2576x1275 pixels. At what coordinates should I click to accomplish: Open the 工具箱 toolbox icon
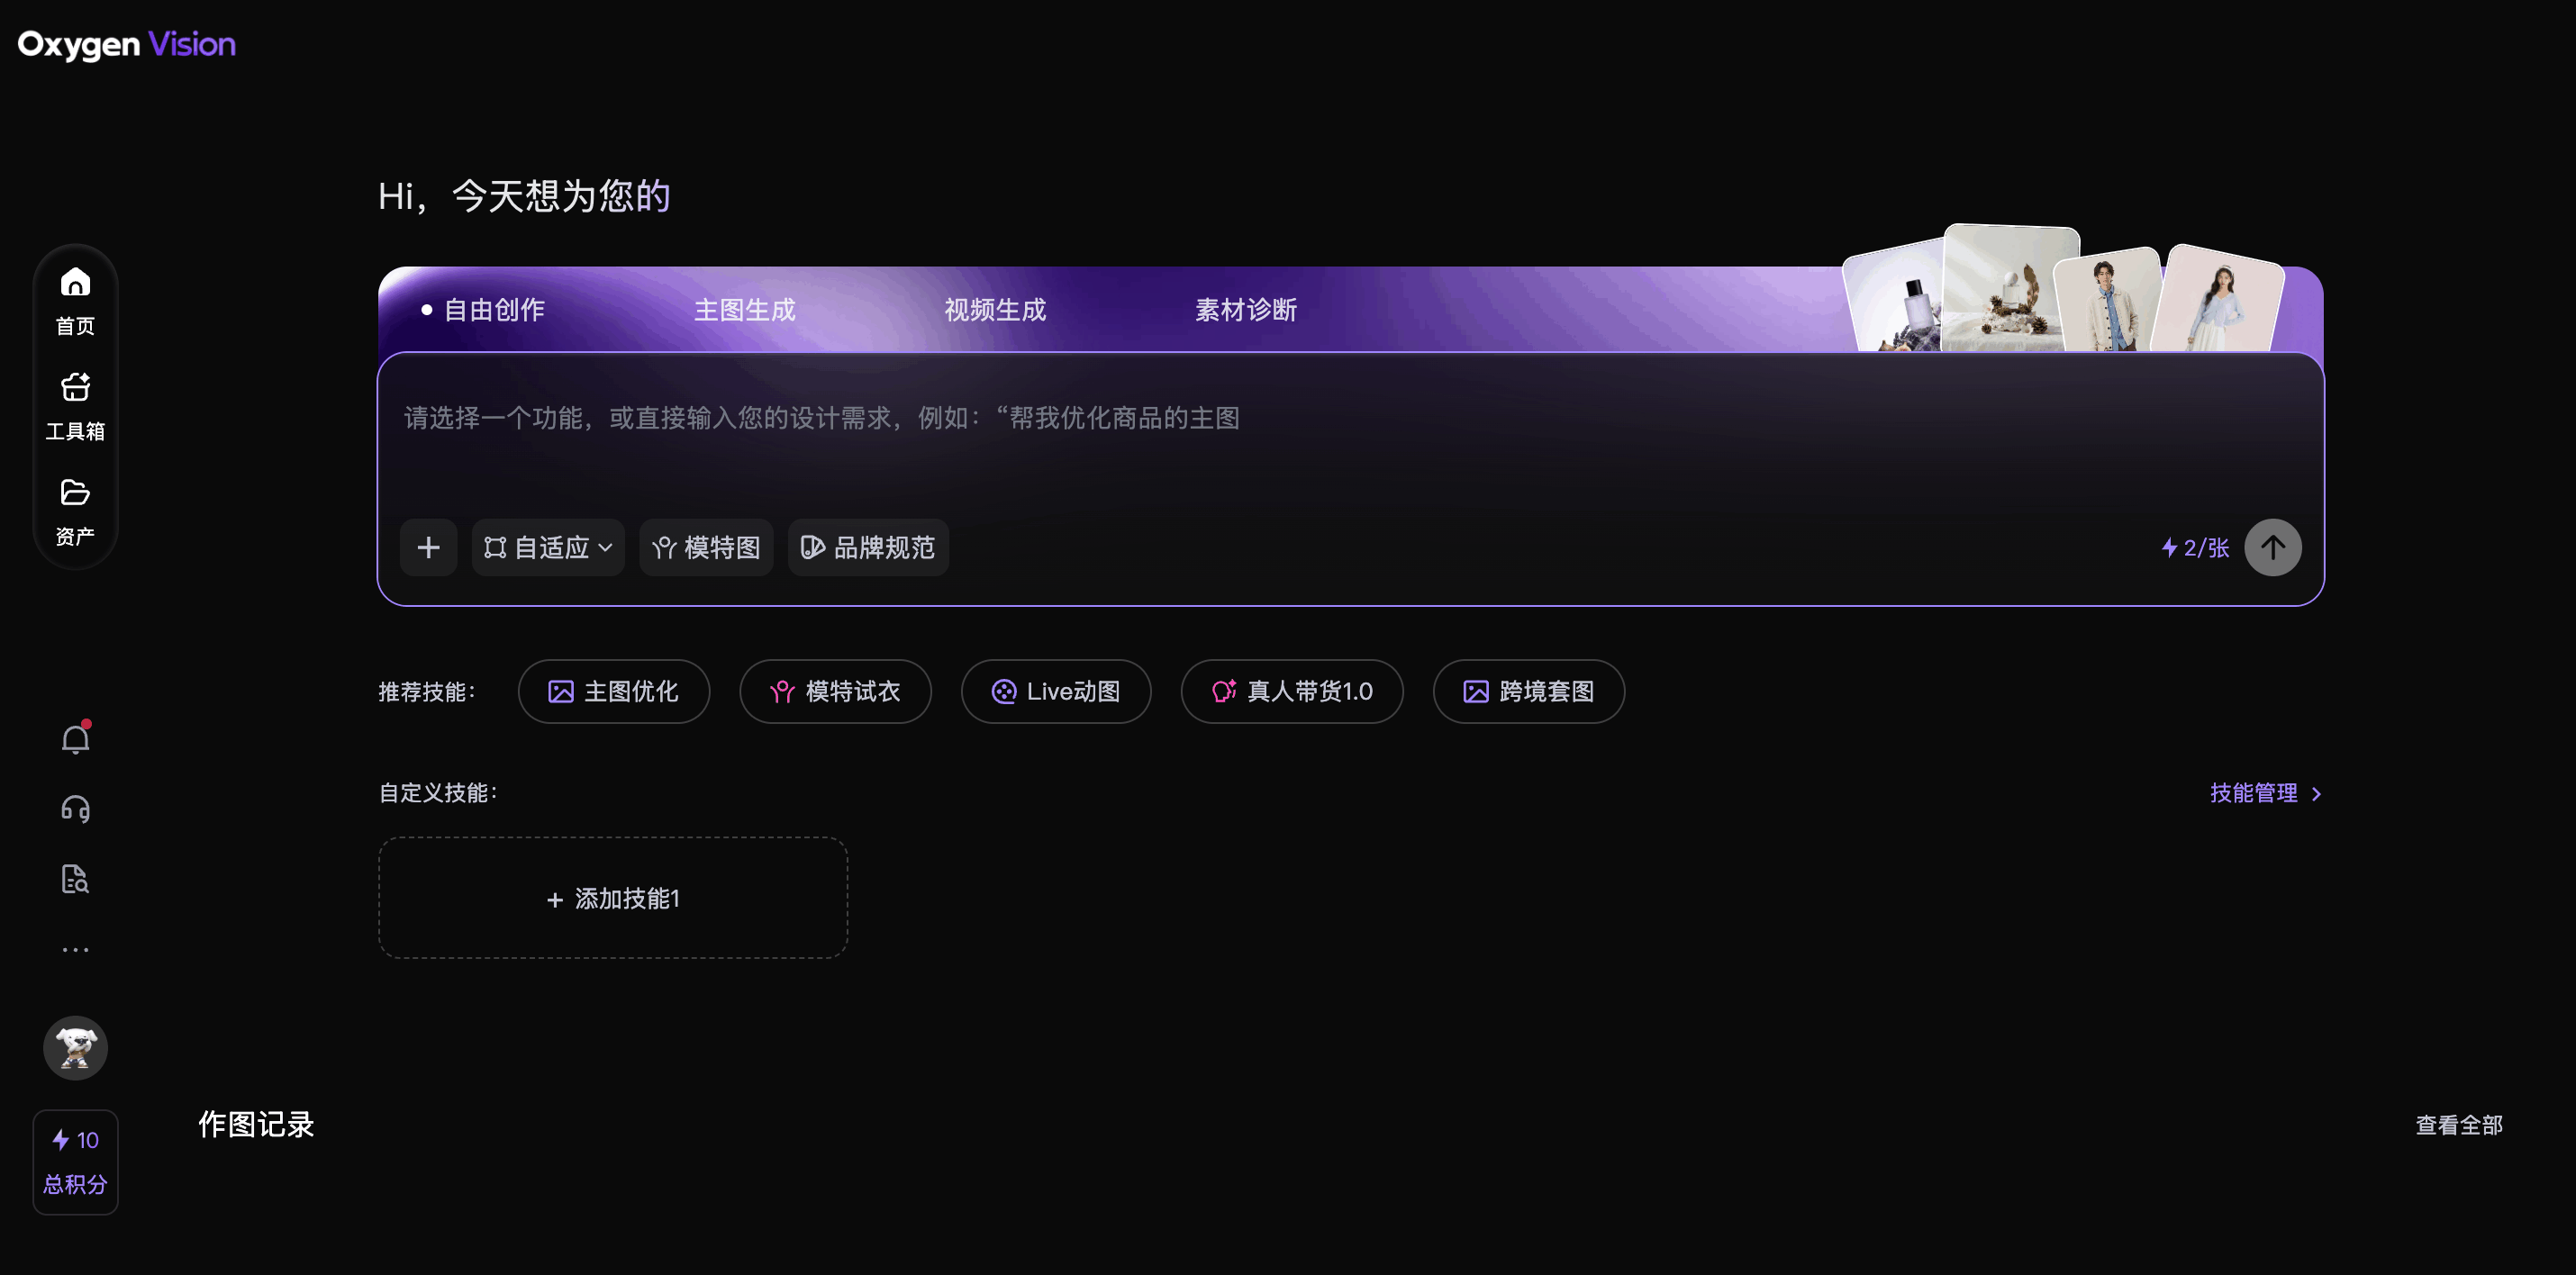[75, 406]
